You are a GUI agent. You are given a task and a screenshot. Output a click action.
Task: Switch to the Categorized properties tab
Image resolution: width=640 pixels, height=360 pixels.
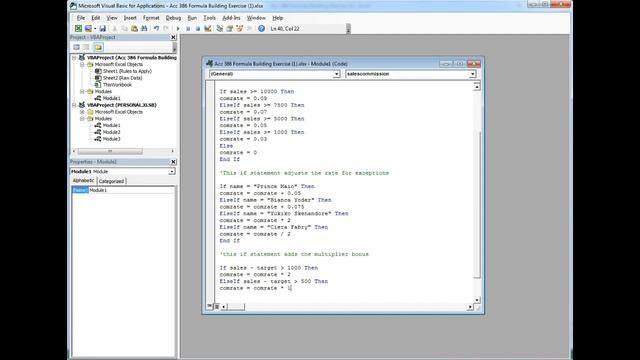tap(111, 181)
